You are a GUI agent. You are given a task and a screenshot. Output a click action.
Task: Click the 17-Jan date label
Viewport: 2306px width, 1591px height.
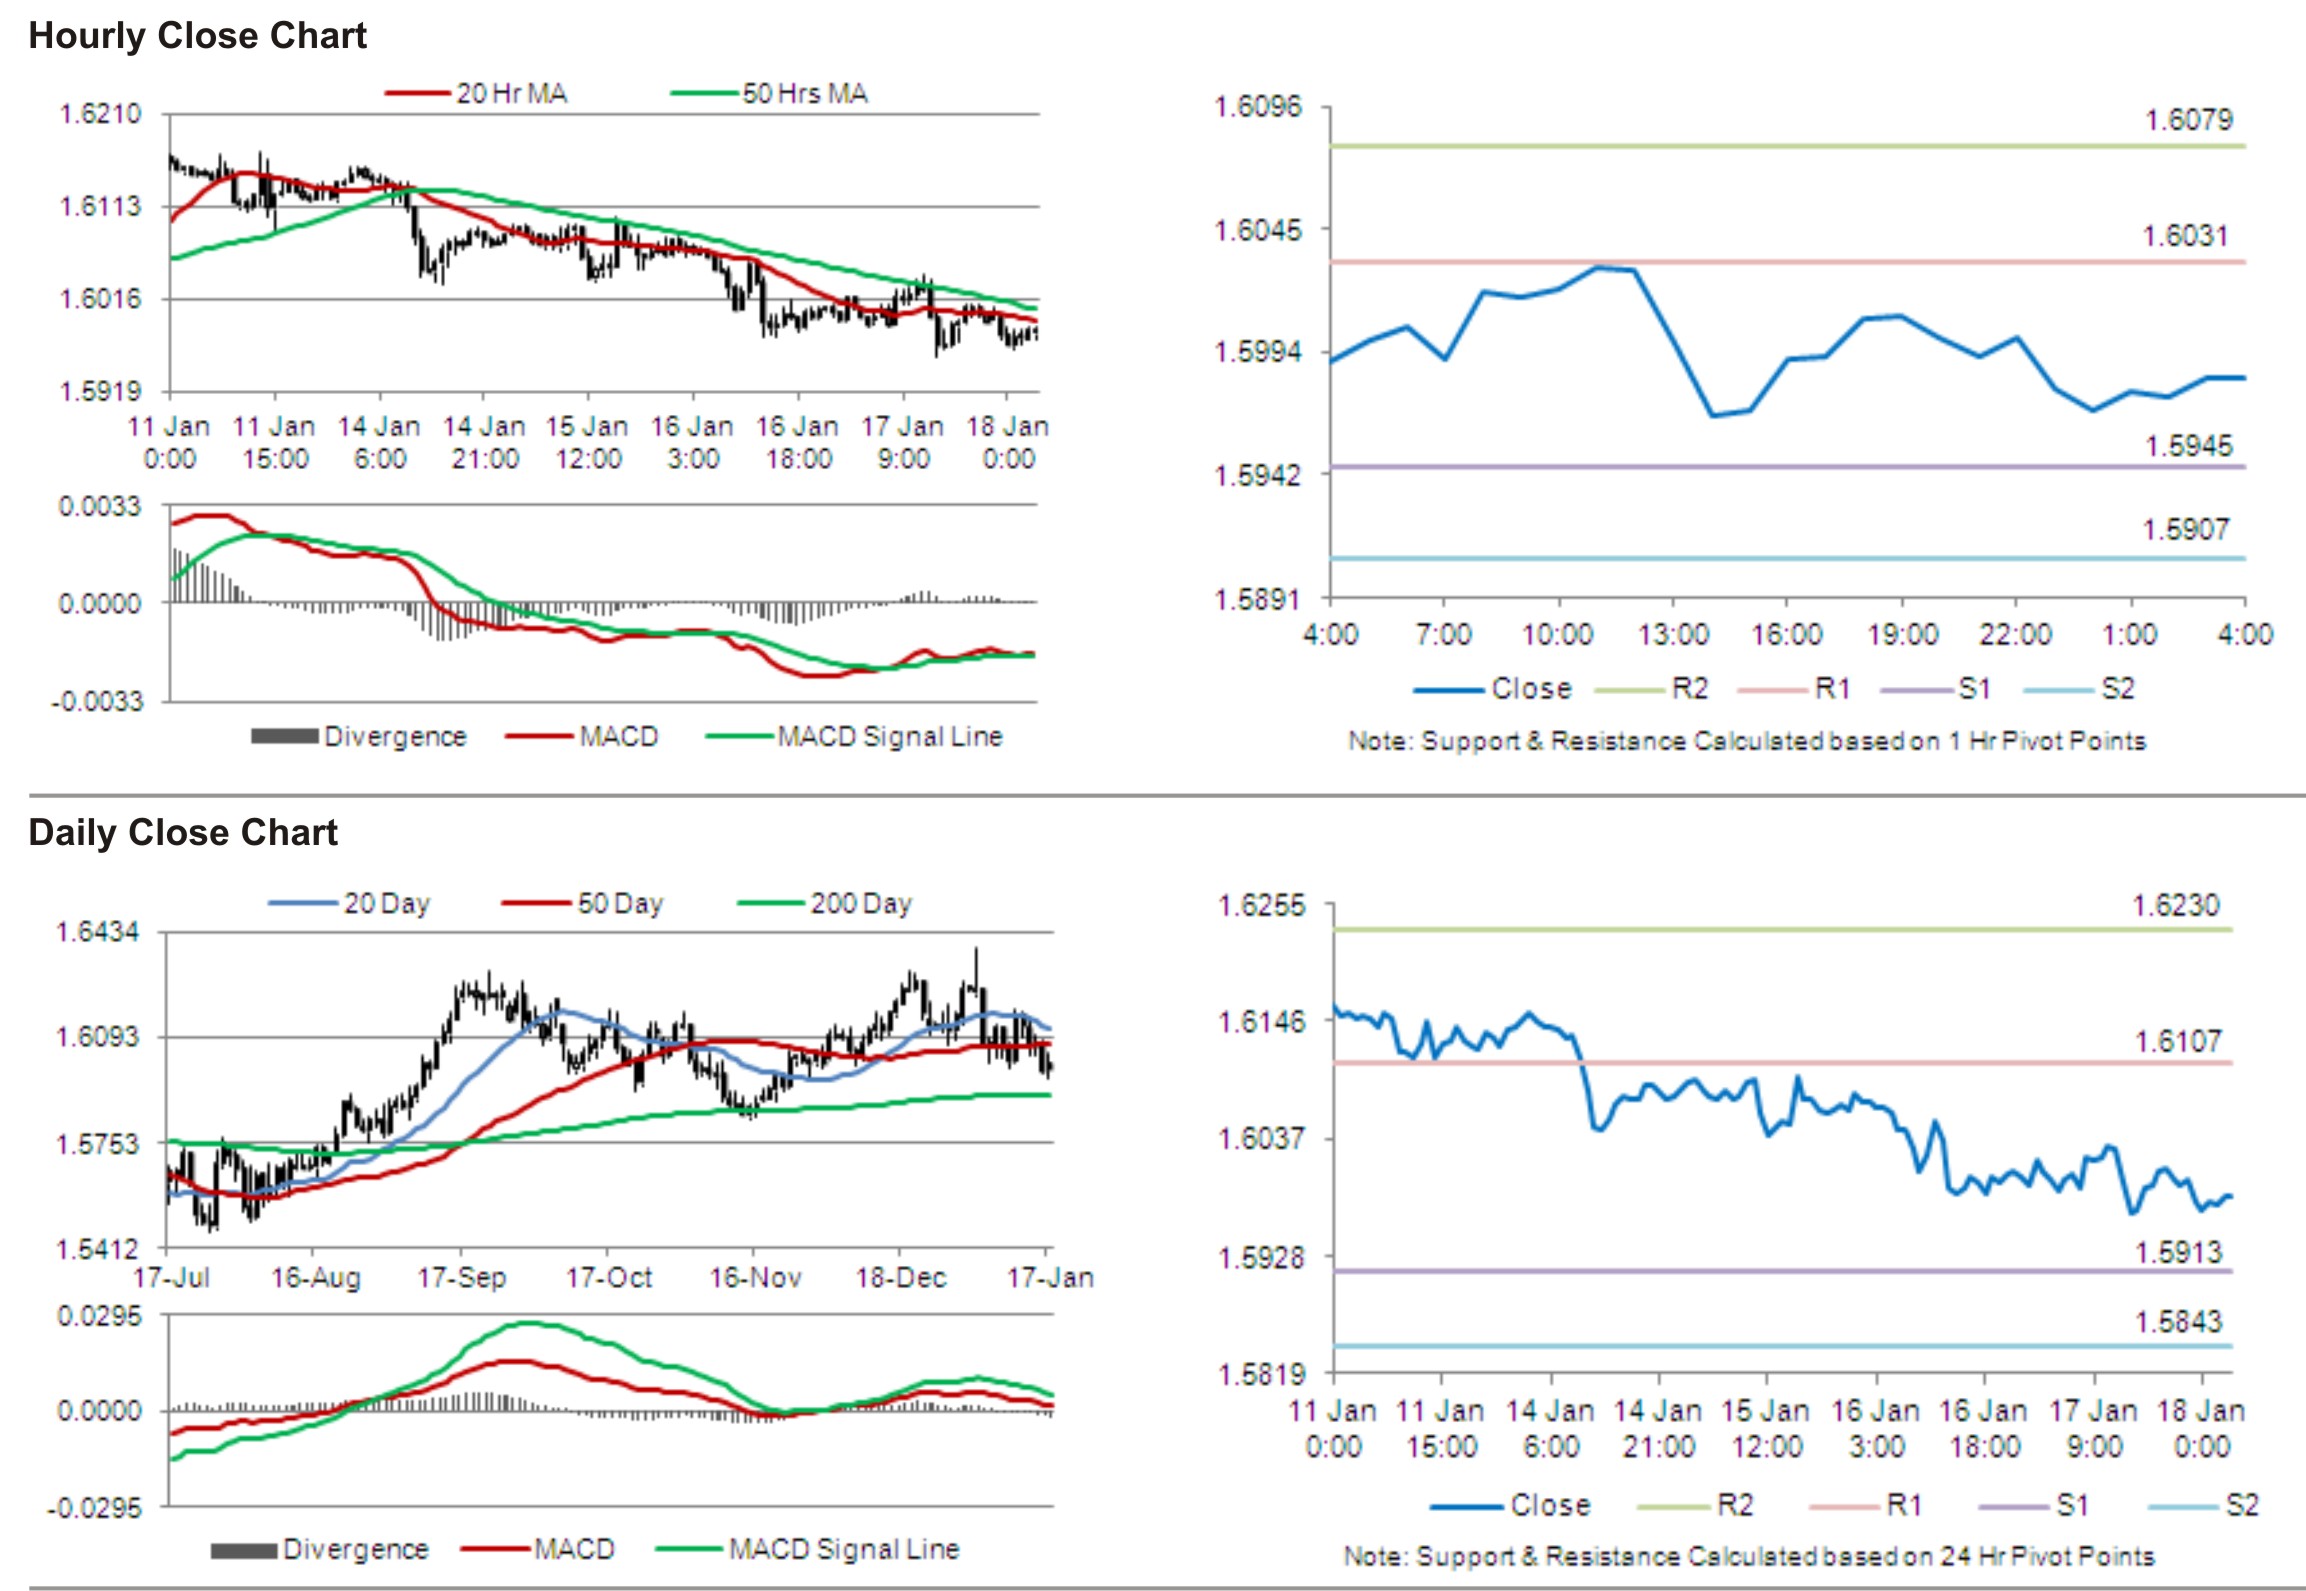pos(1049,1278)
